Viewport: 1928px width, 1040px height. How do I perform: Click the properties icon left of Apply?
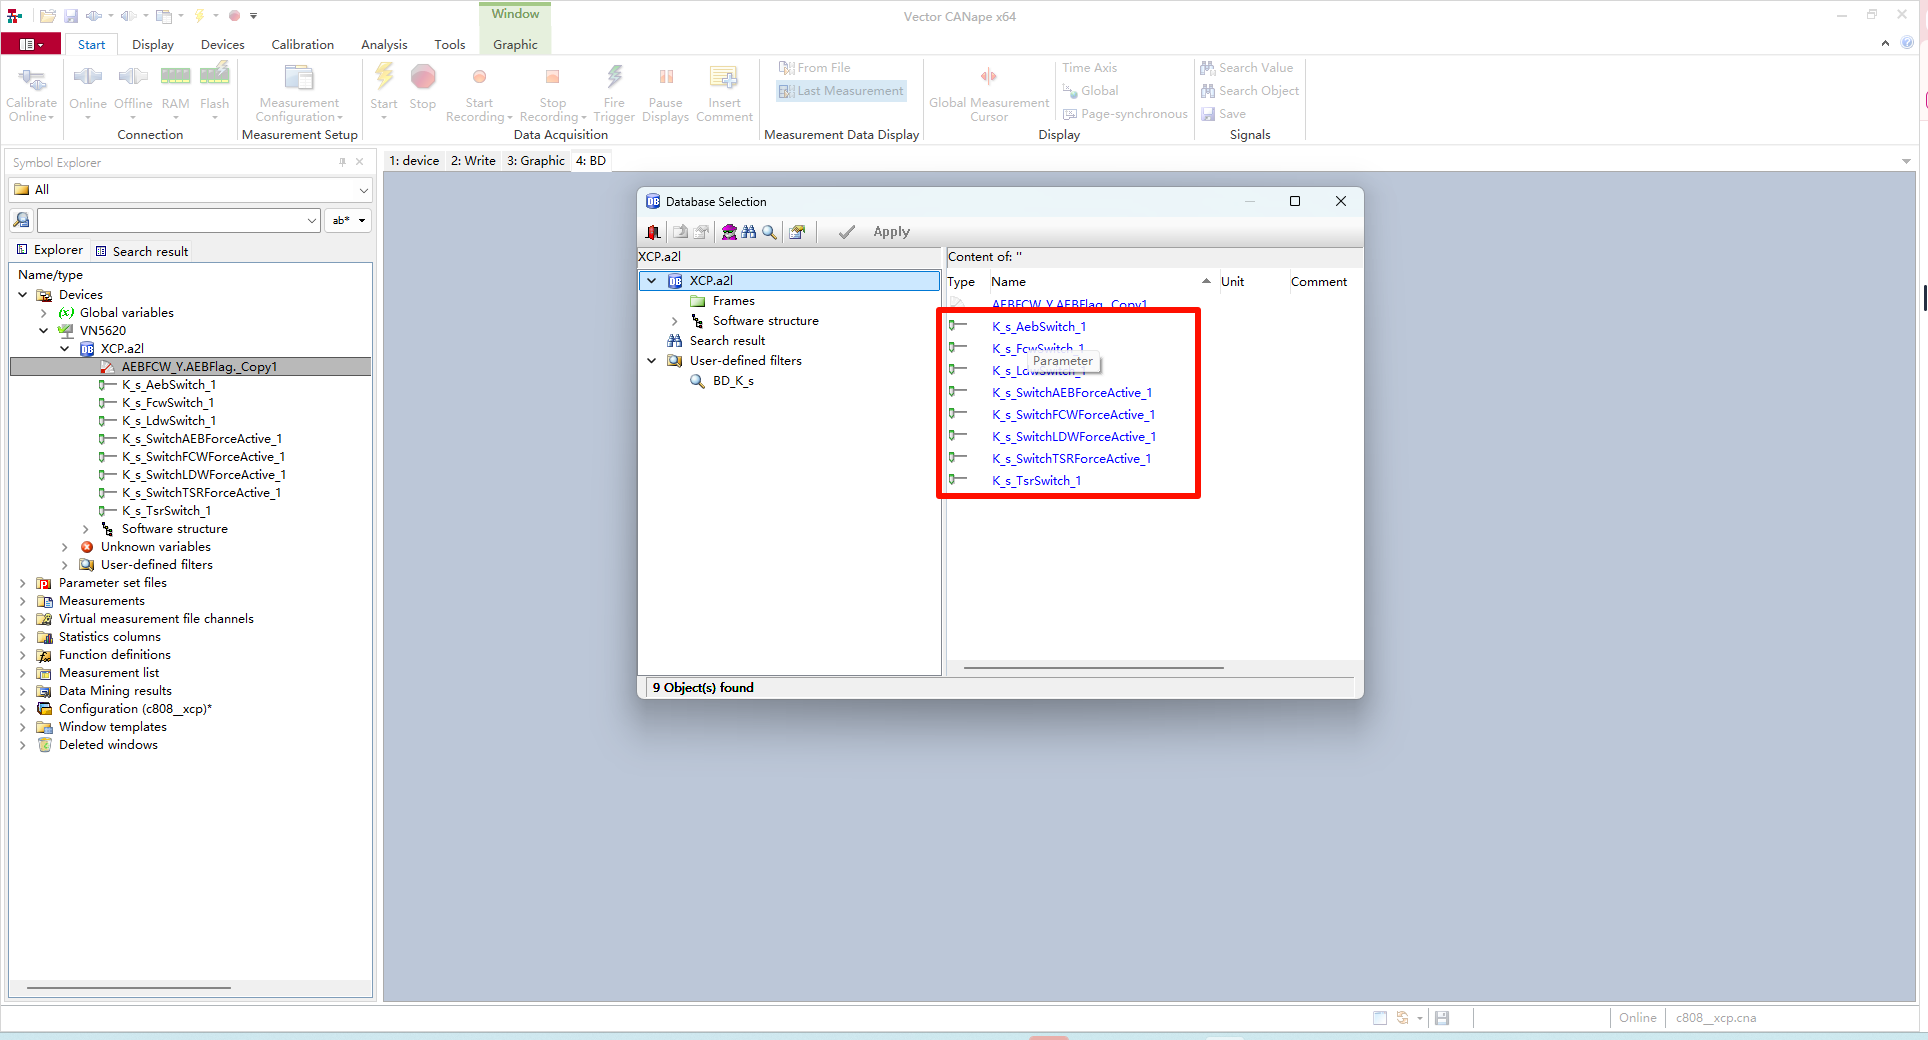(797, 232)
